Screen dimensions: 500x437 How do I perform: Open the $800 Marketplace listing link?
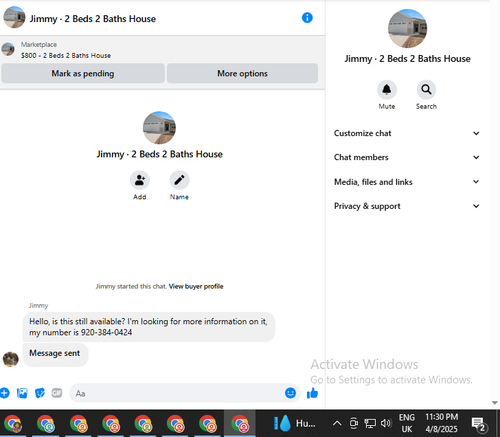coord(66,55)
